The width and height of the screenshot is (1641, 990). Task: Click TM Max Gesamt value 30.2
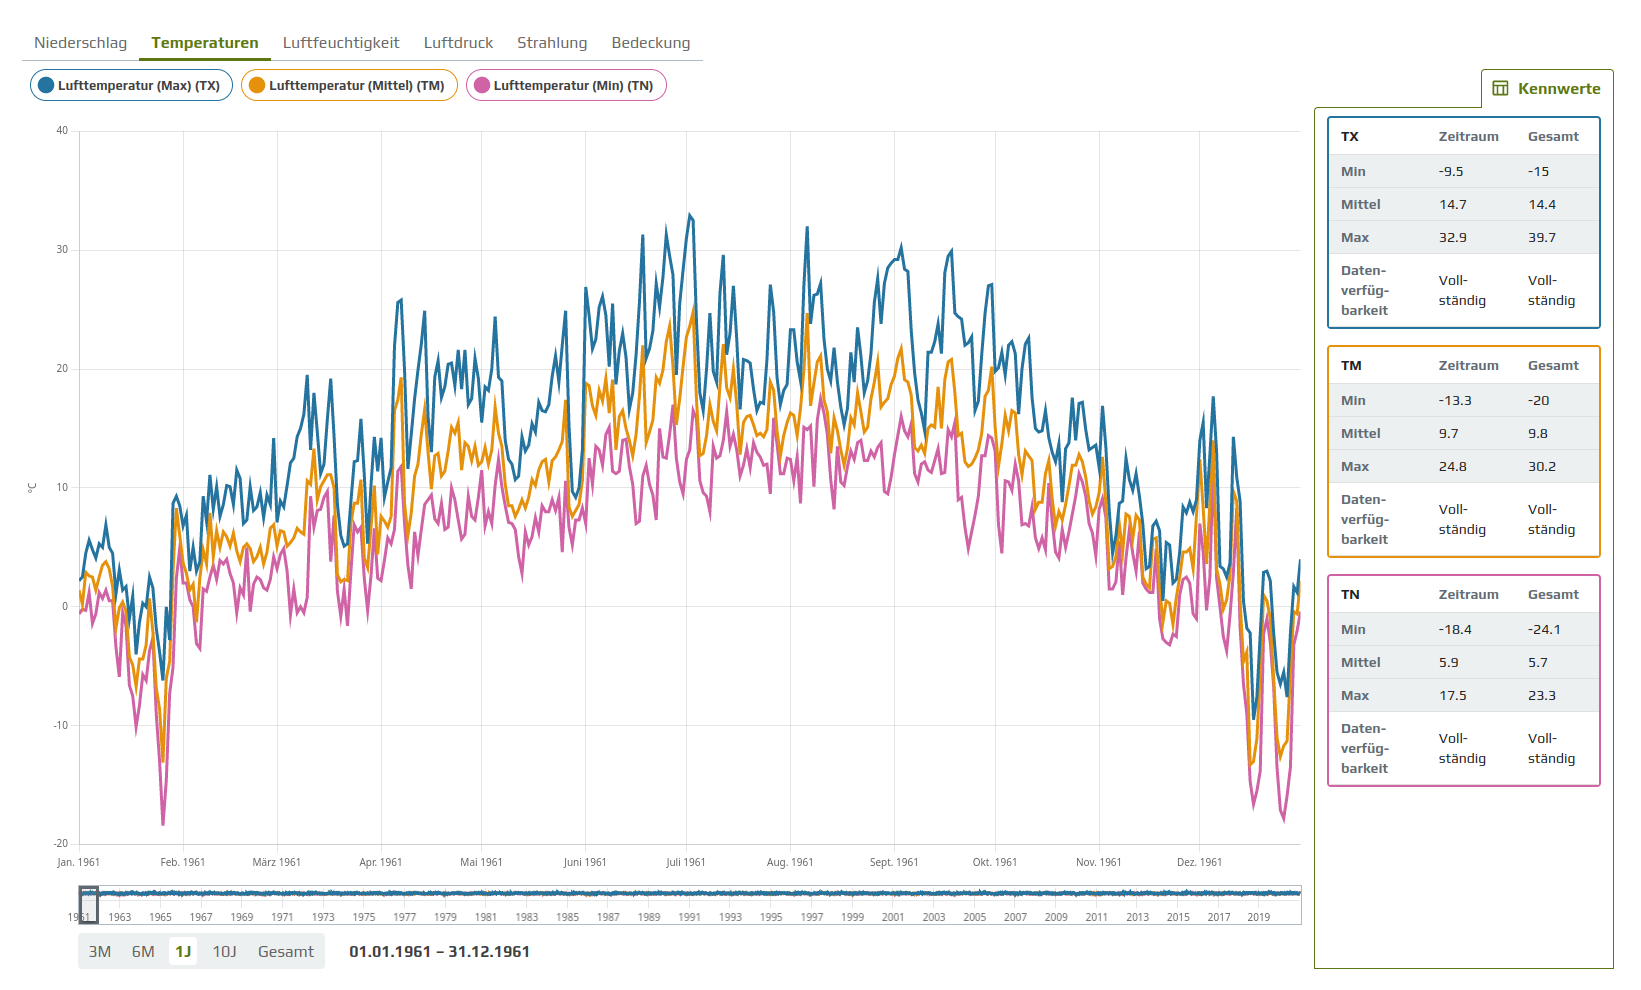click(x=1542, y=467)
